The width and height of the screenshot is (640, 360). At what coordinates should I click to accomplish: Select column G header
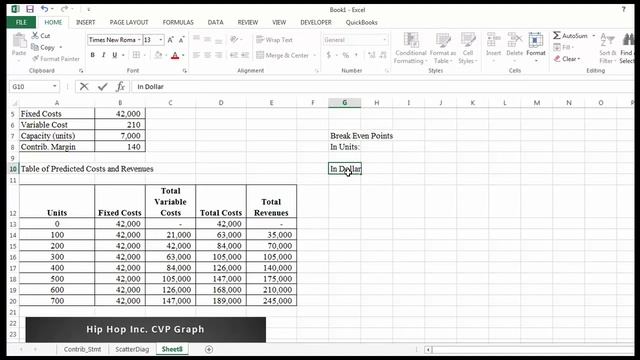(344, 103)
